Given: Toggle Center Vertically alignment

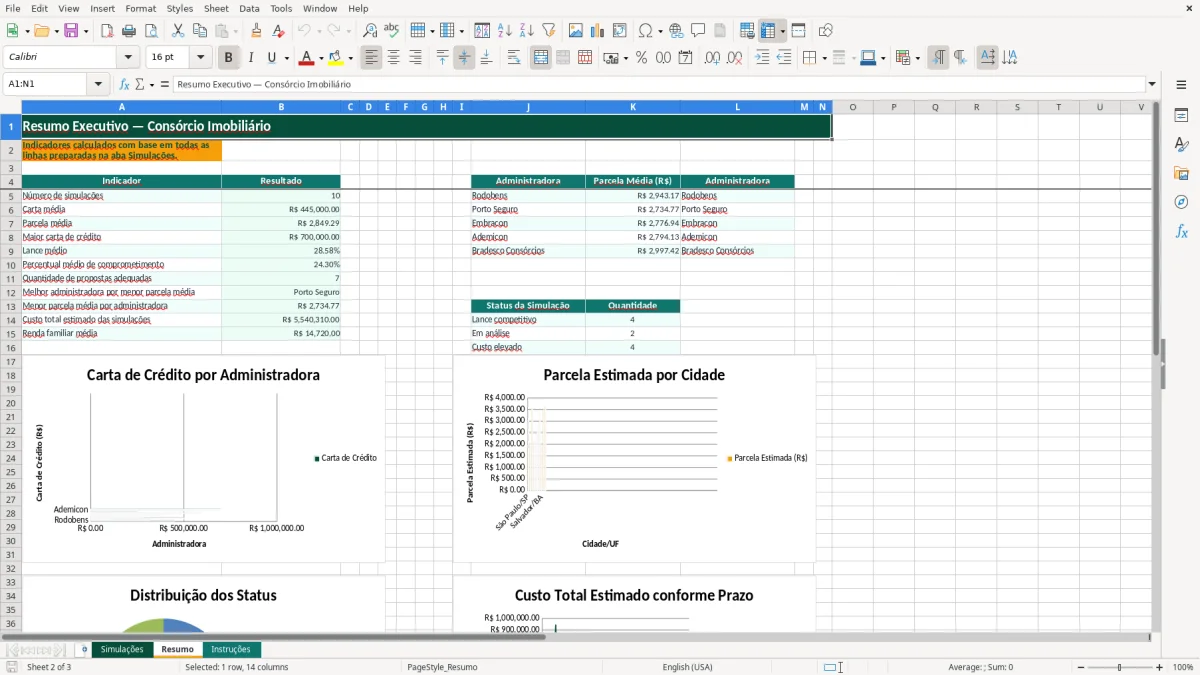Looking at the screenshot, I should (464, 58).
